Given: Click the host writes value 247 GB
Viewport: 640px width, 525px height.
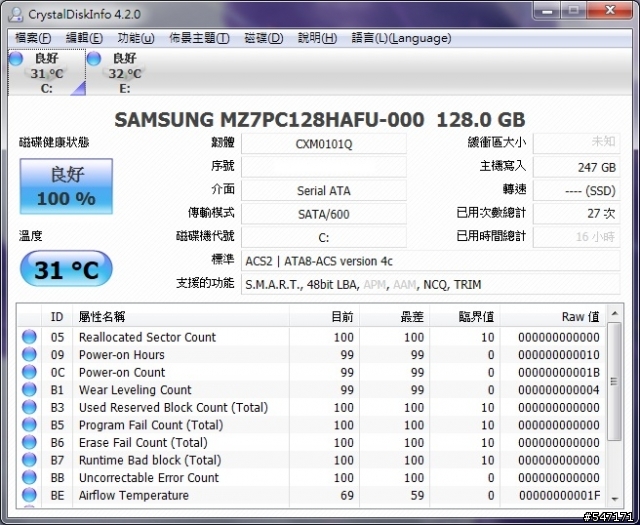Looking at the screenshot, I should pos(576,167).
